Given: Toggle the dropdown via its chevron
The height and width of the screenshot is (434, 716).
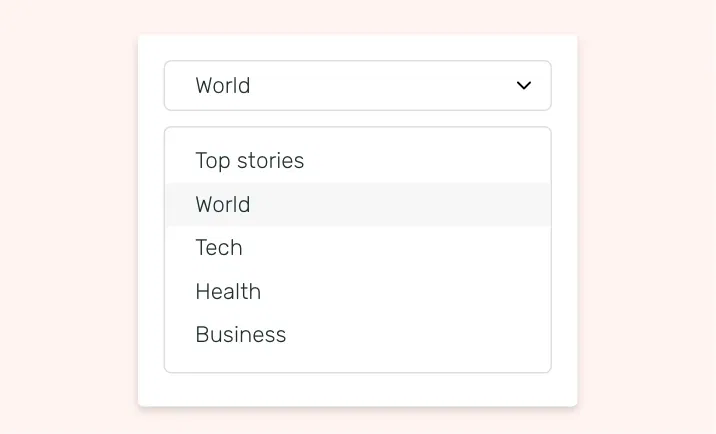Looking at the screenshot, I should click(x=523, y=86).
